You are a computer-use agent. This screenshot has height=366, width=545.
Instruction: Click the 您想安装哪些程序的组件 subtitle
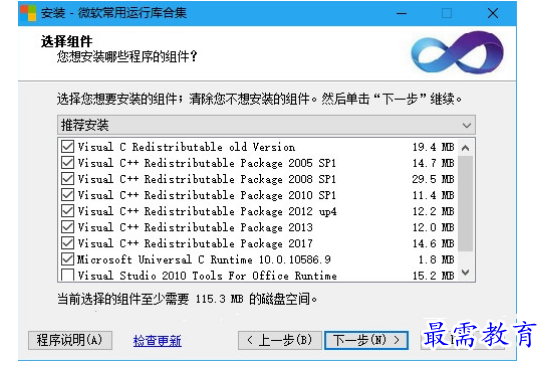coord(127,56)
